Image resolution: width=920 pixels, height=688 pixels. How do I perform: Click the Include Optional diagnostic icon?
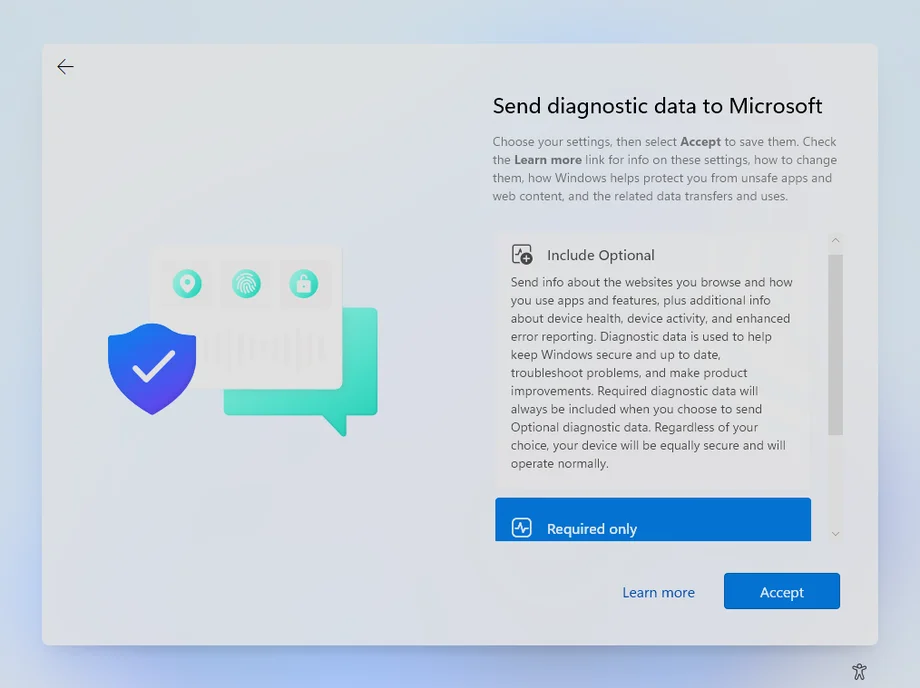(522, 255)
